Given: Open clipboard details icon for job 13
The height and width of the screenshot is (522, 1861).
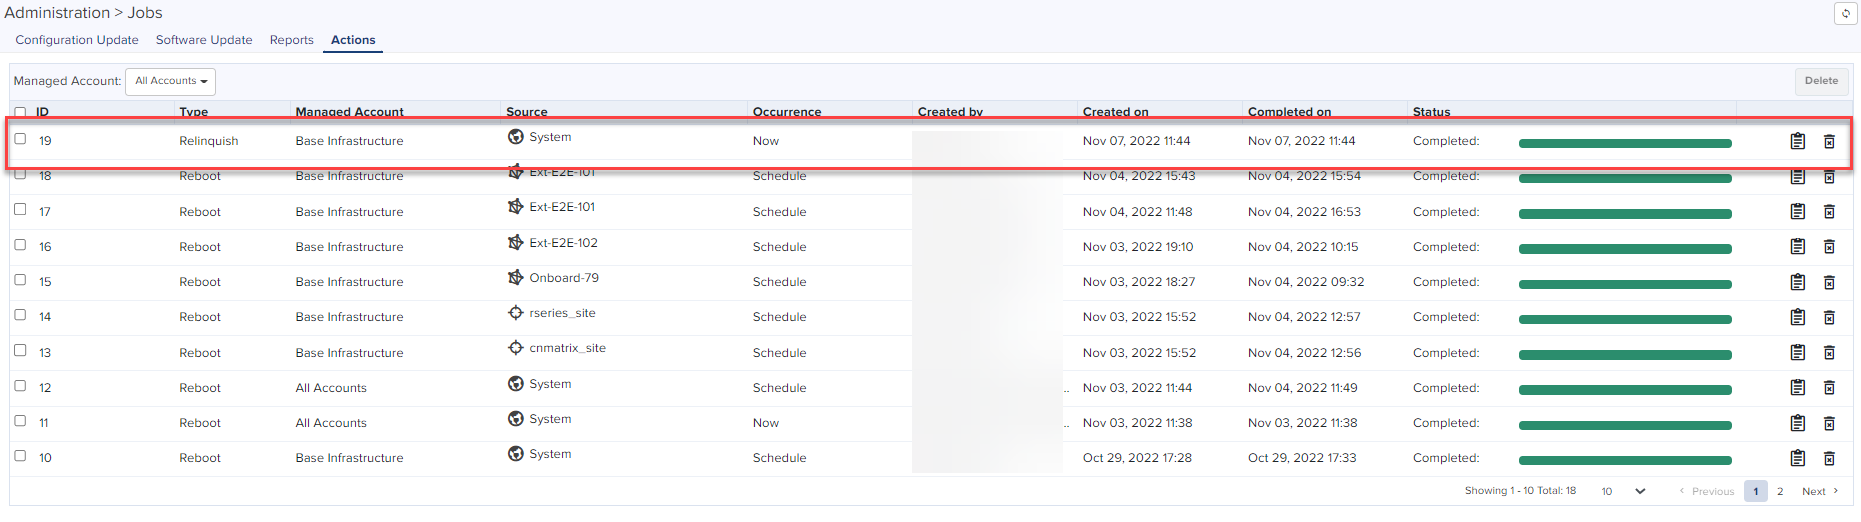Looking at the screenshot, I should 1797,353.
